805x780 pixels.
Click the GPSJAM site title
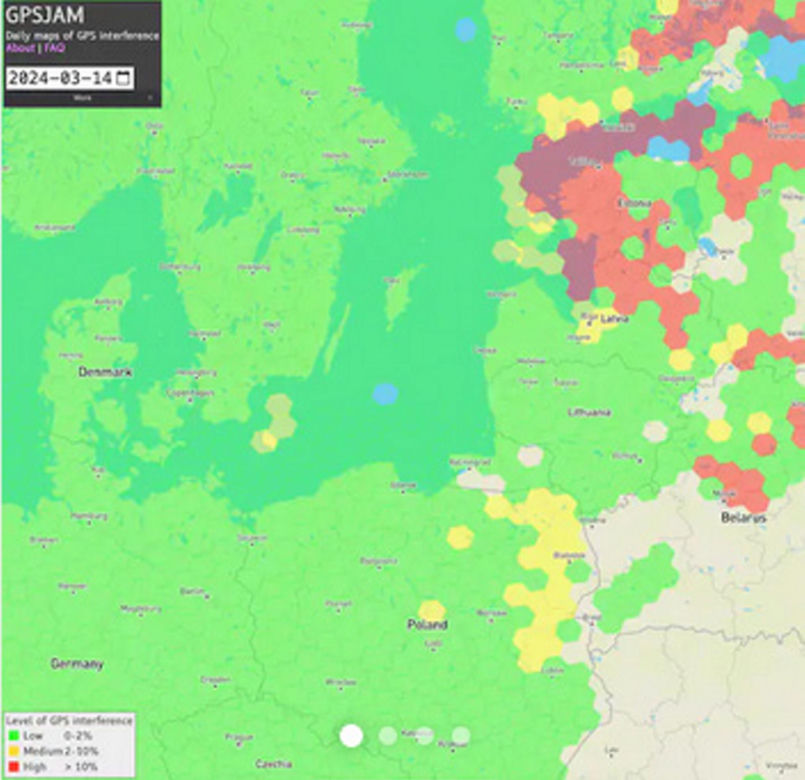(45, 15)
